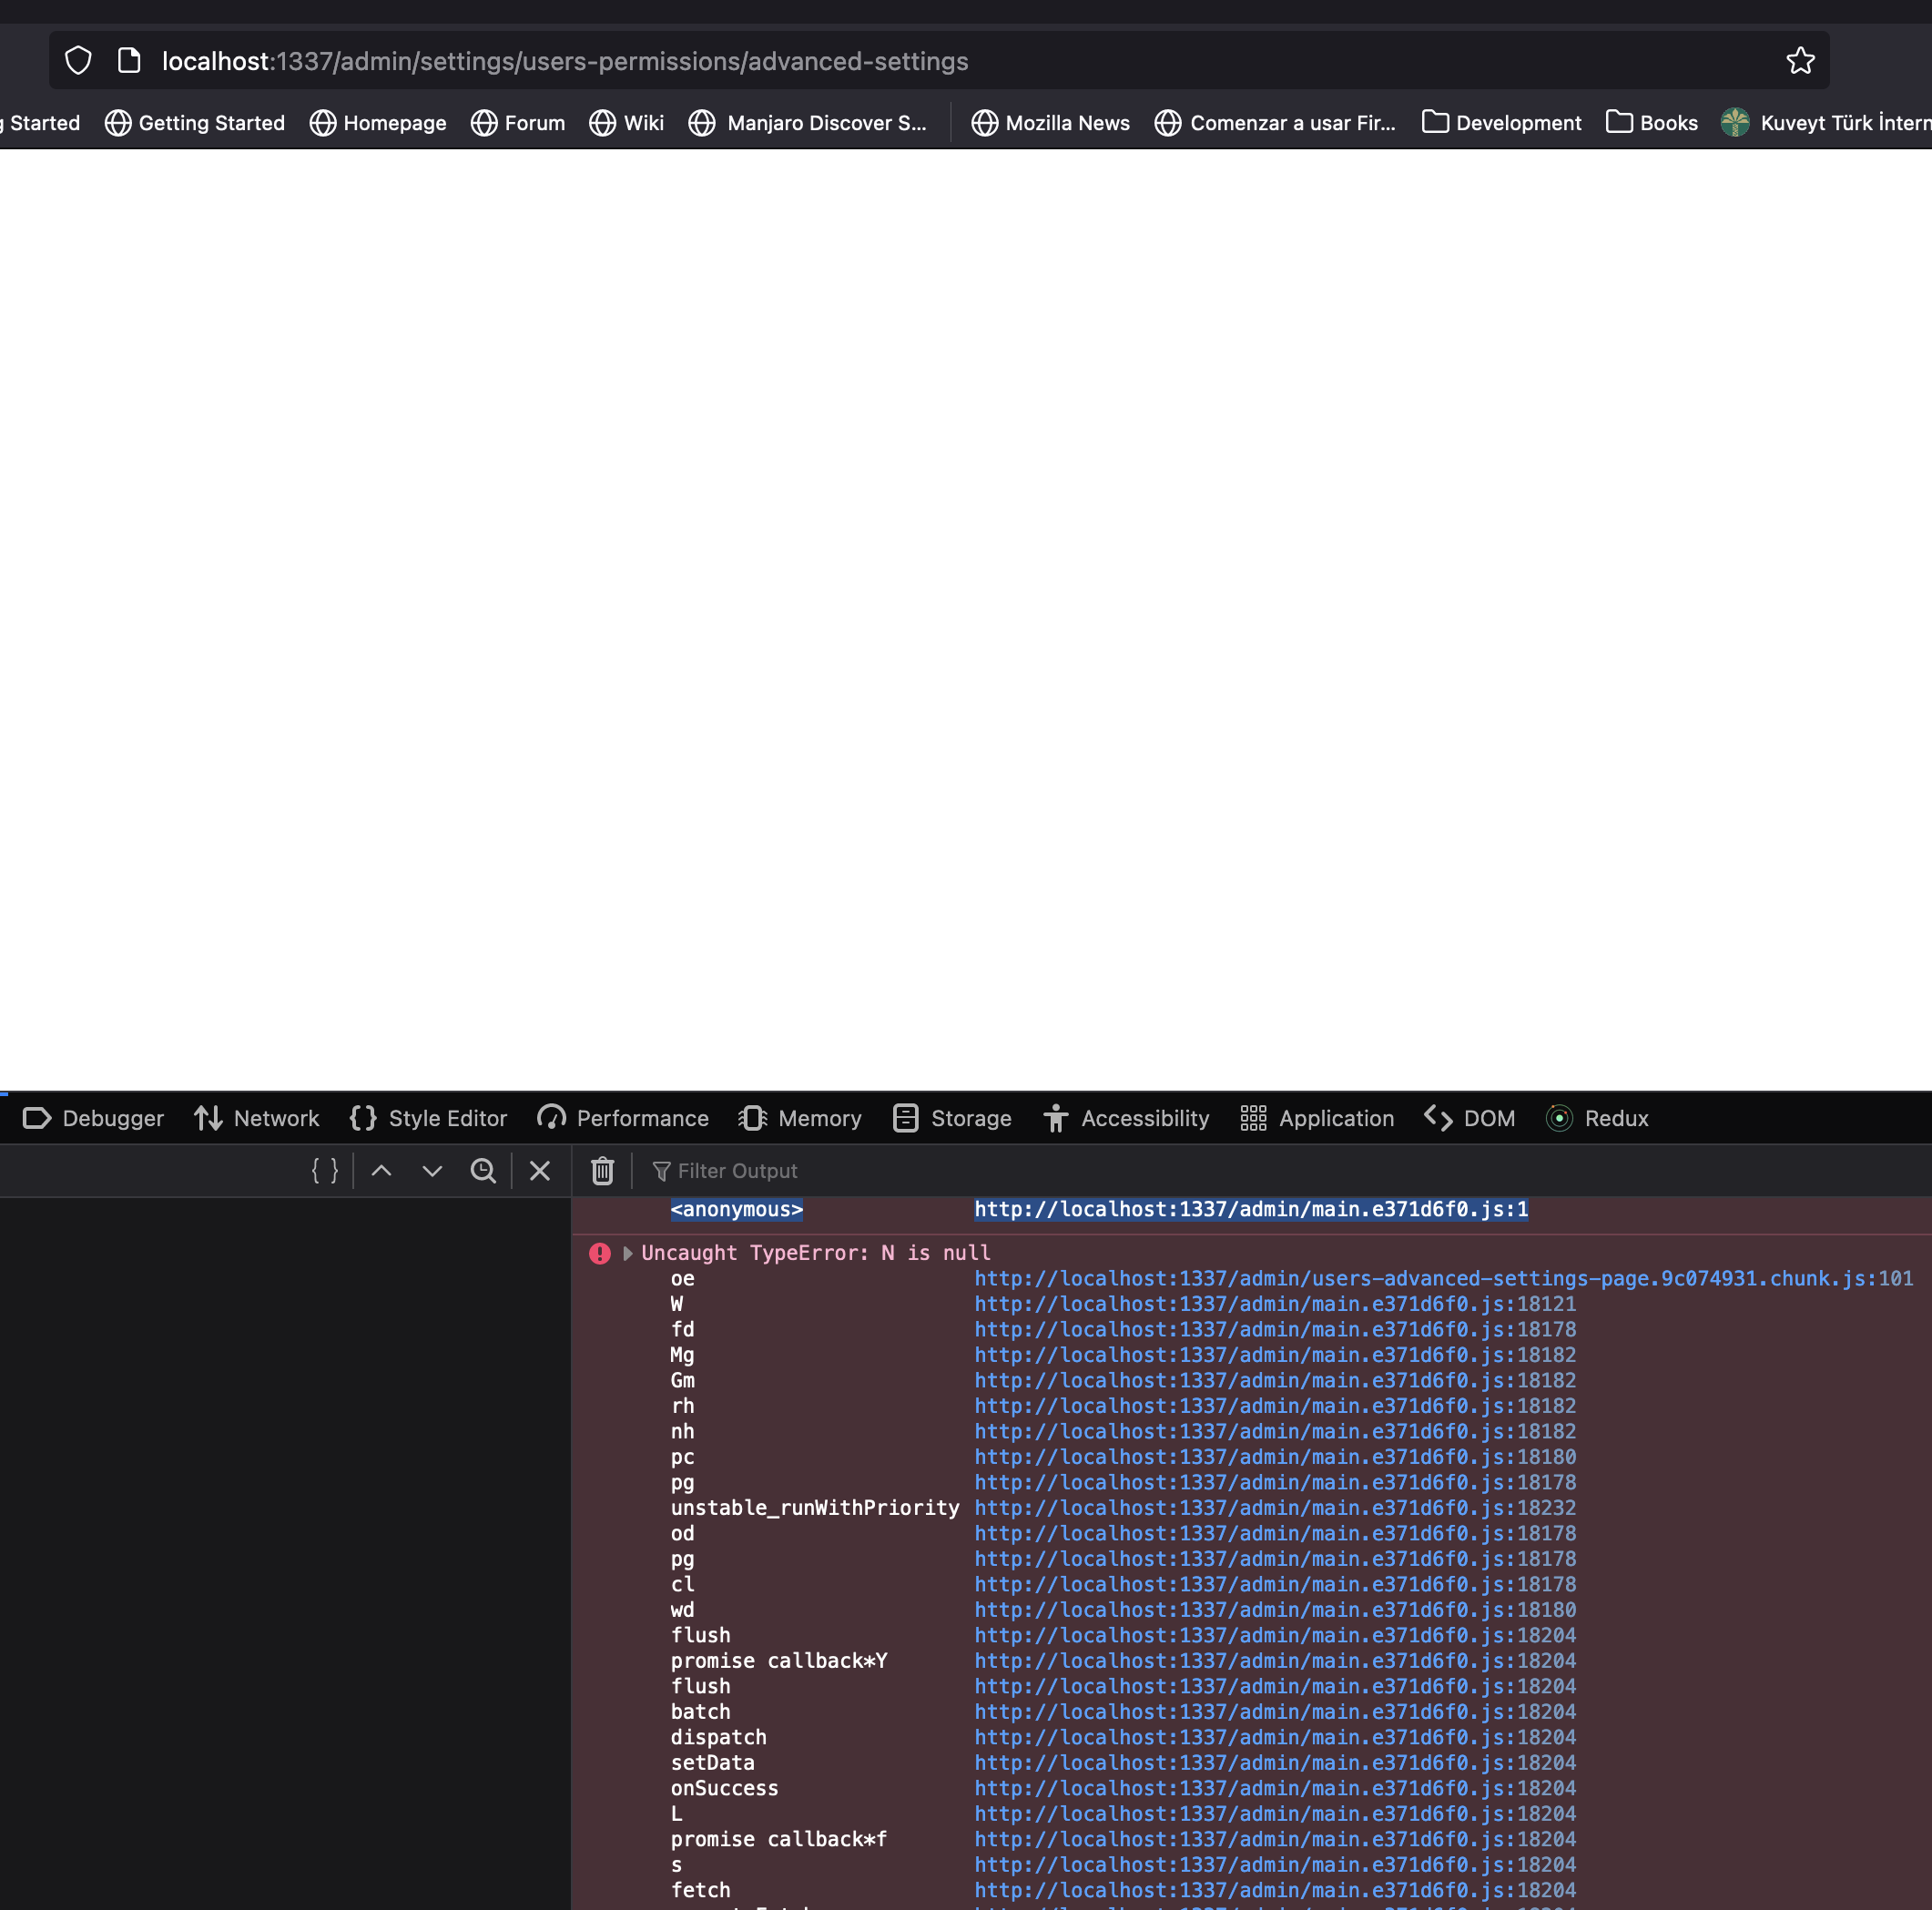Switch to the Network panel
1932x1910 pixels.
[x=256, y=1118]
